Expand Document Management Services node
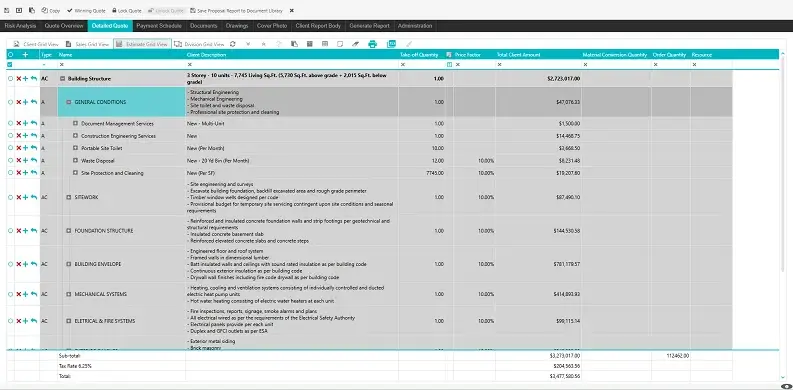Image resolution: width=793 pixels, height=390 pixels. point(75,123)
